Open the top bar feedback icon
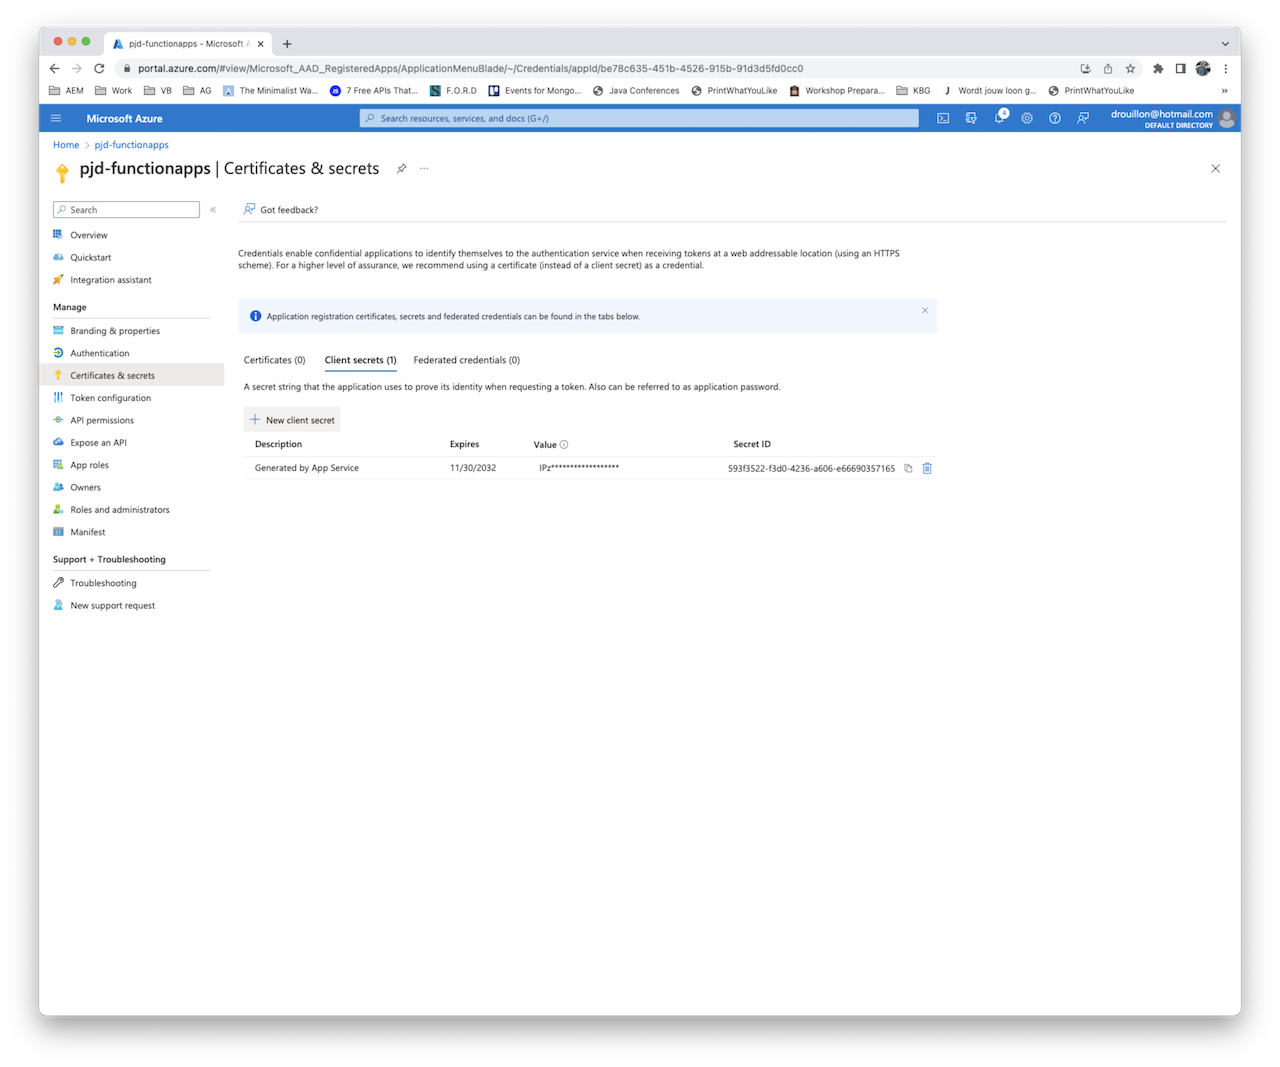The width and height of the screenshot is (1280, 1067). pyautogui.click(x=1083, y=118)
